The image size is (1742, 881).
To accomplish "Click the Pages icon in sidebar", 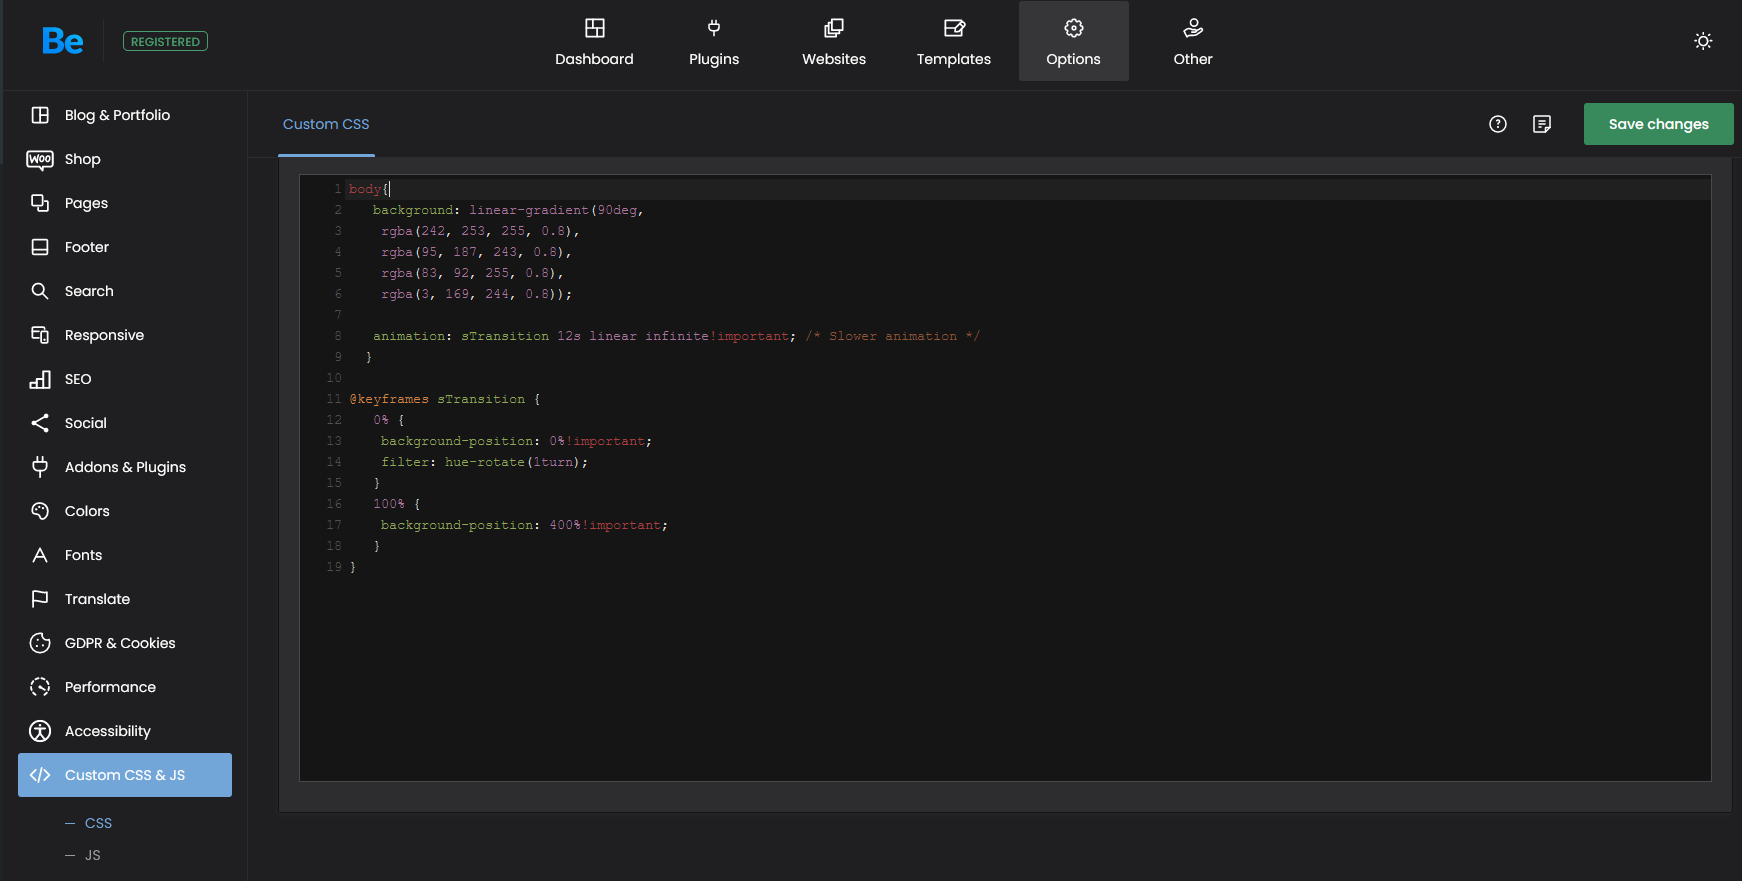I will pyautogui.click(x=40, y=203).
